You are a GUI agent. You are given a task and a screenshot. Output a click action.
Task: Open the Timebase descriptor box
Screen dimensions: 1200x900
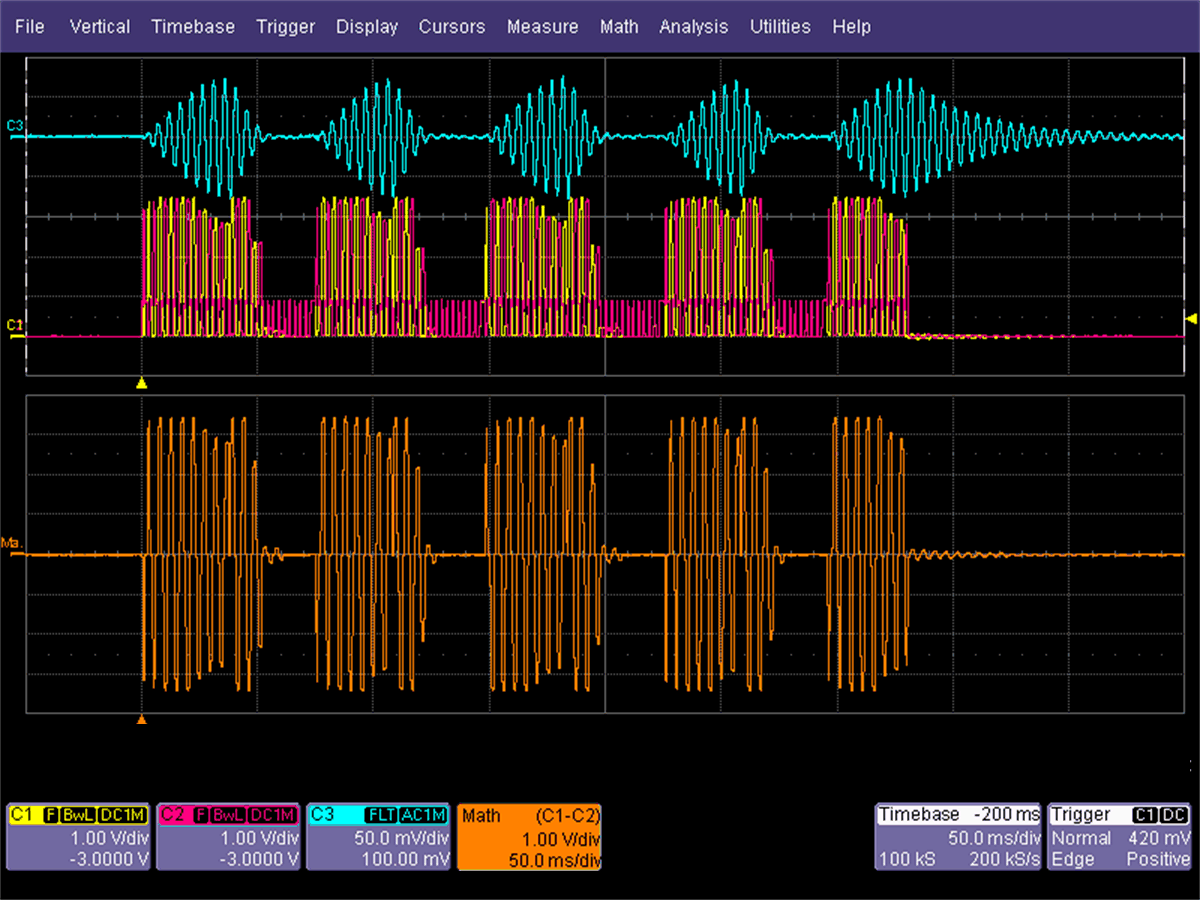coord(958,837)
